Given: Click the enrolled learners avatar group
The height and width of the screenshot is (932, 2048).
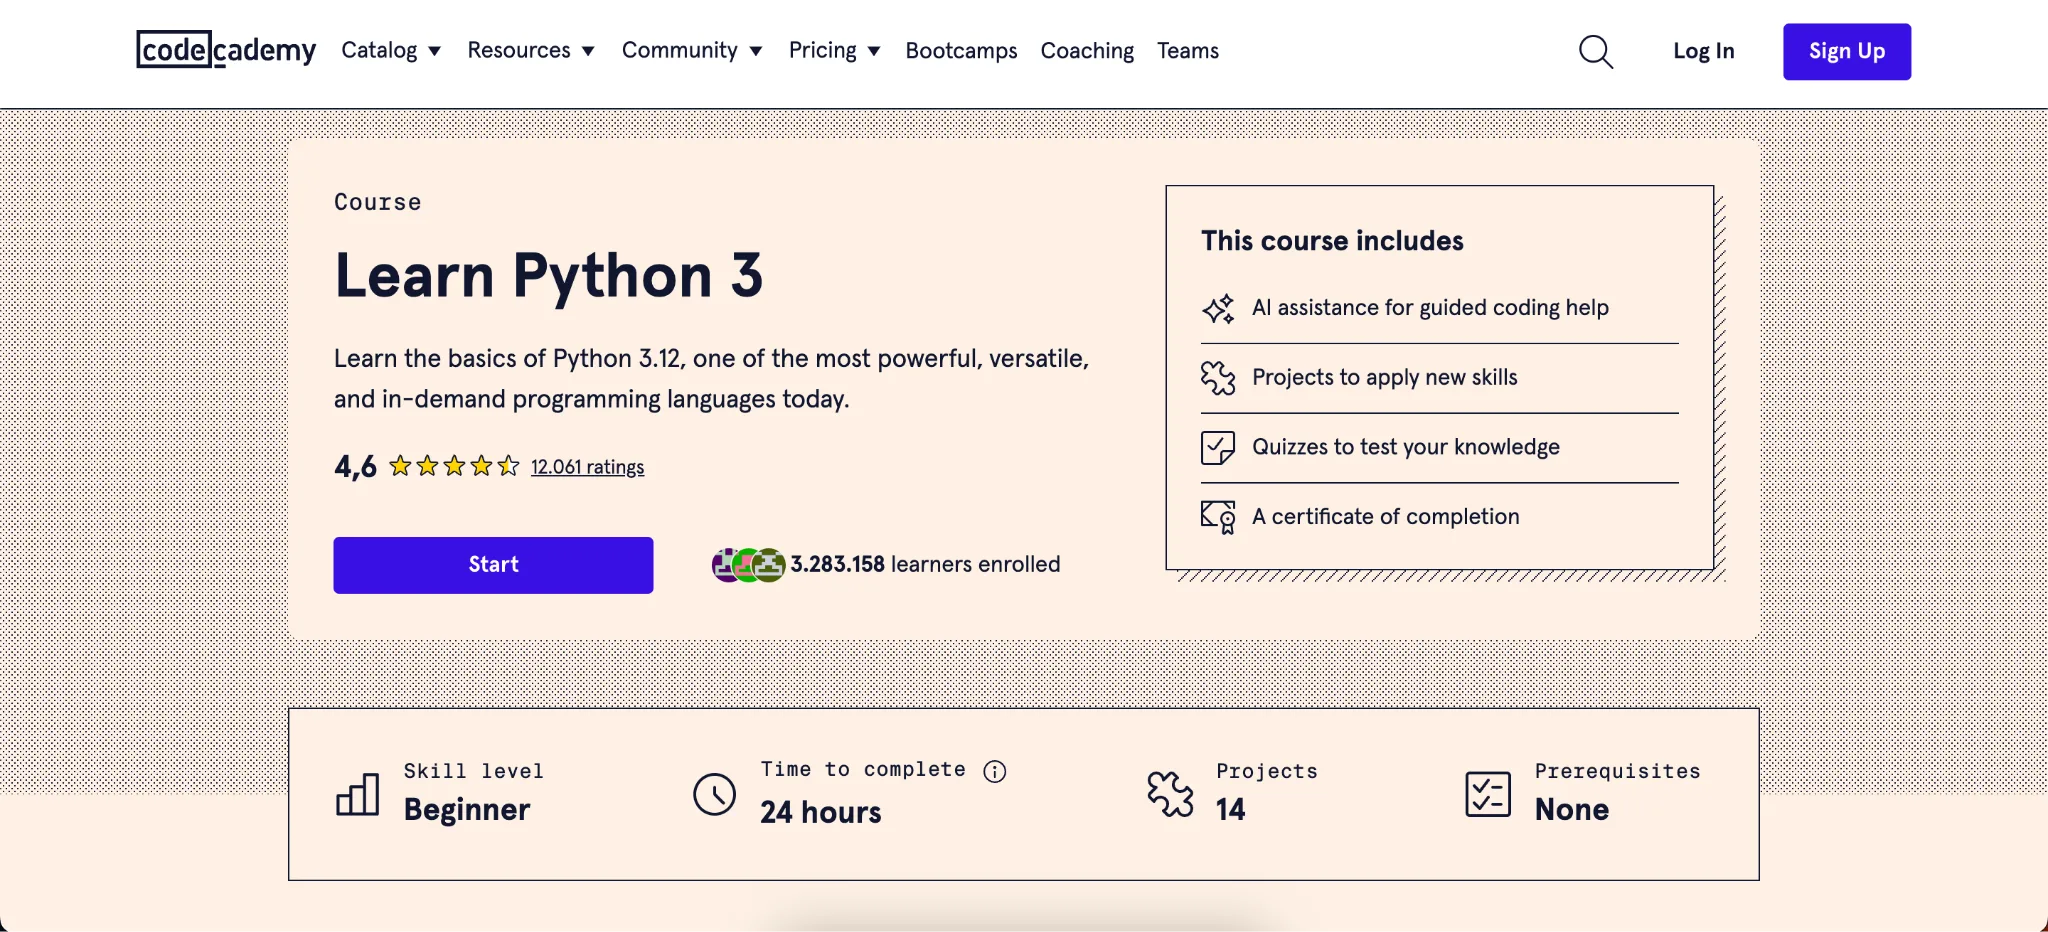Looking at the screenshot, I should (748, 565).
